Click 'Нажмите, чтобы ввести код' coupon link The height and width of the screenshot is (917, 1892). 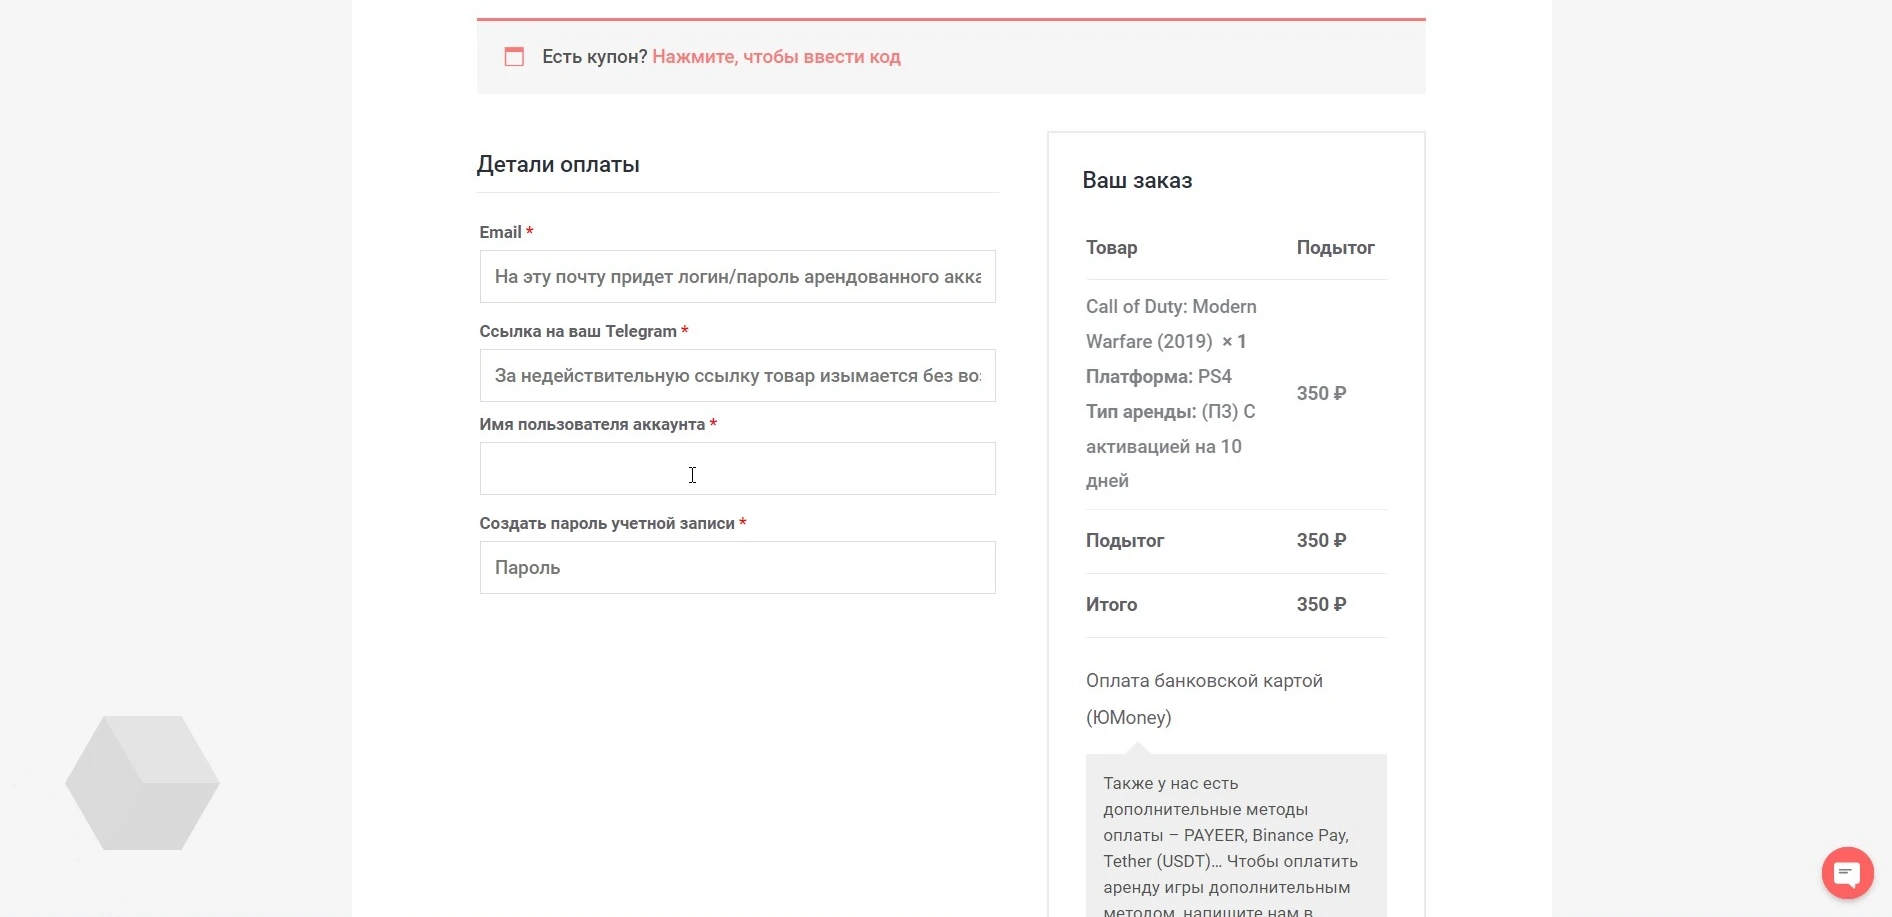coord(776,57)
